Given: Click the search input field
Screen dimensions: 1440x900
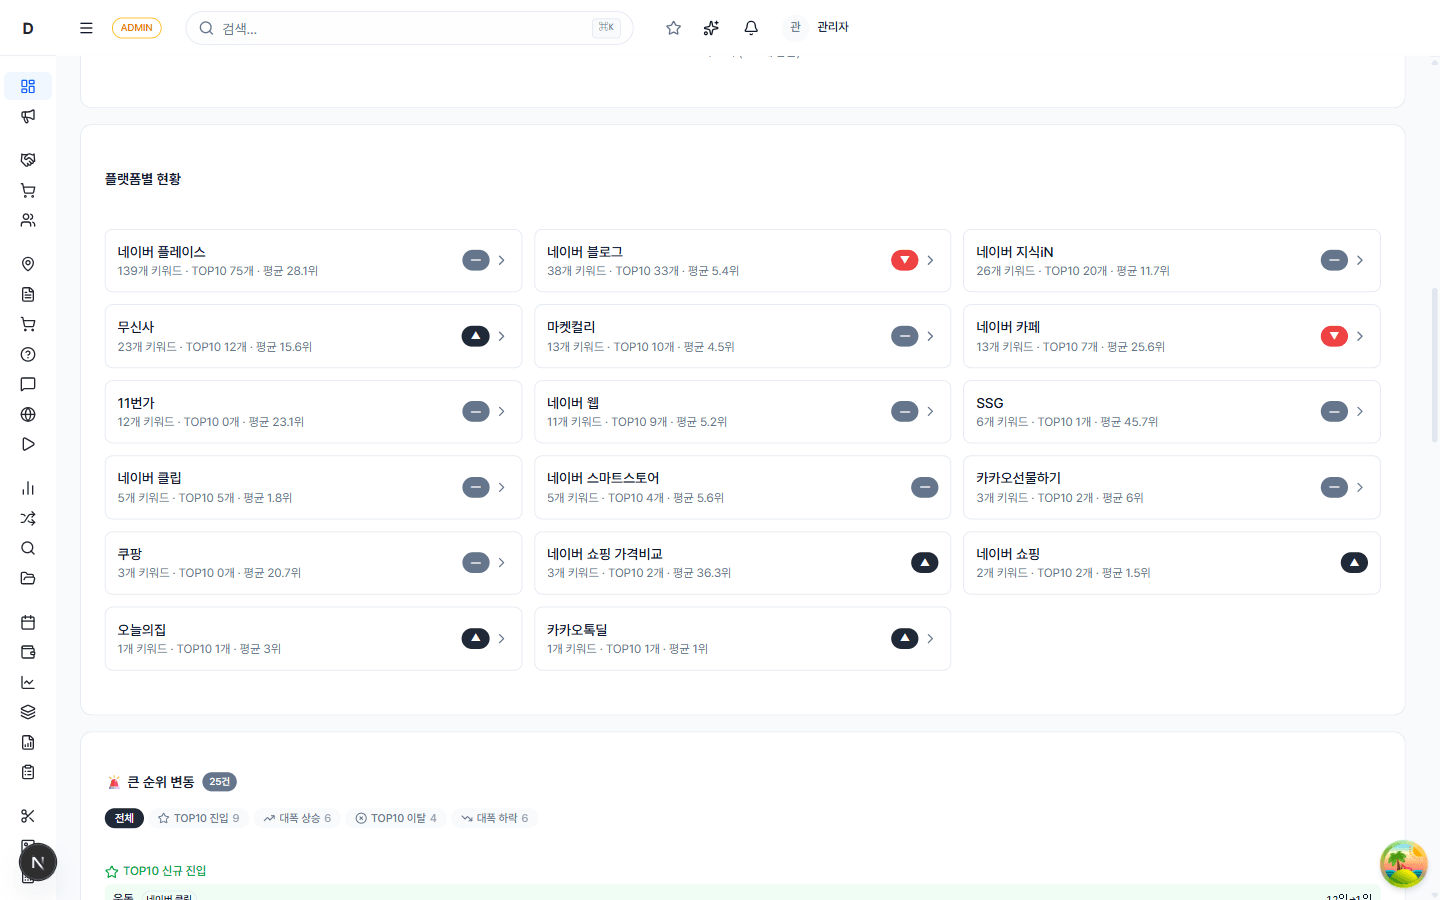Looking at the screenshot, I should coord(400,28).
